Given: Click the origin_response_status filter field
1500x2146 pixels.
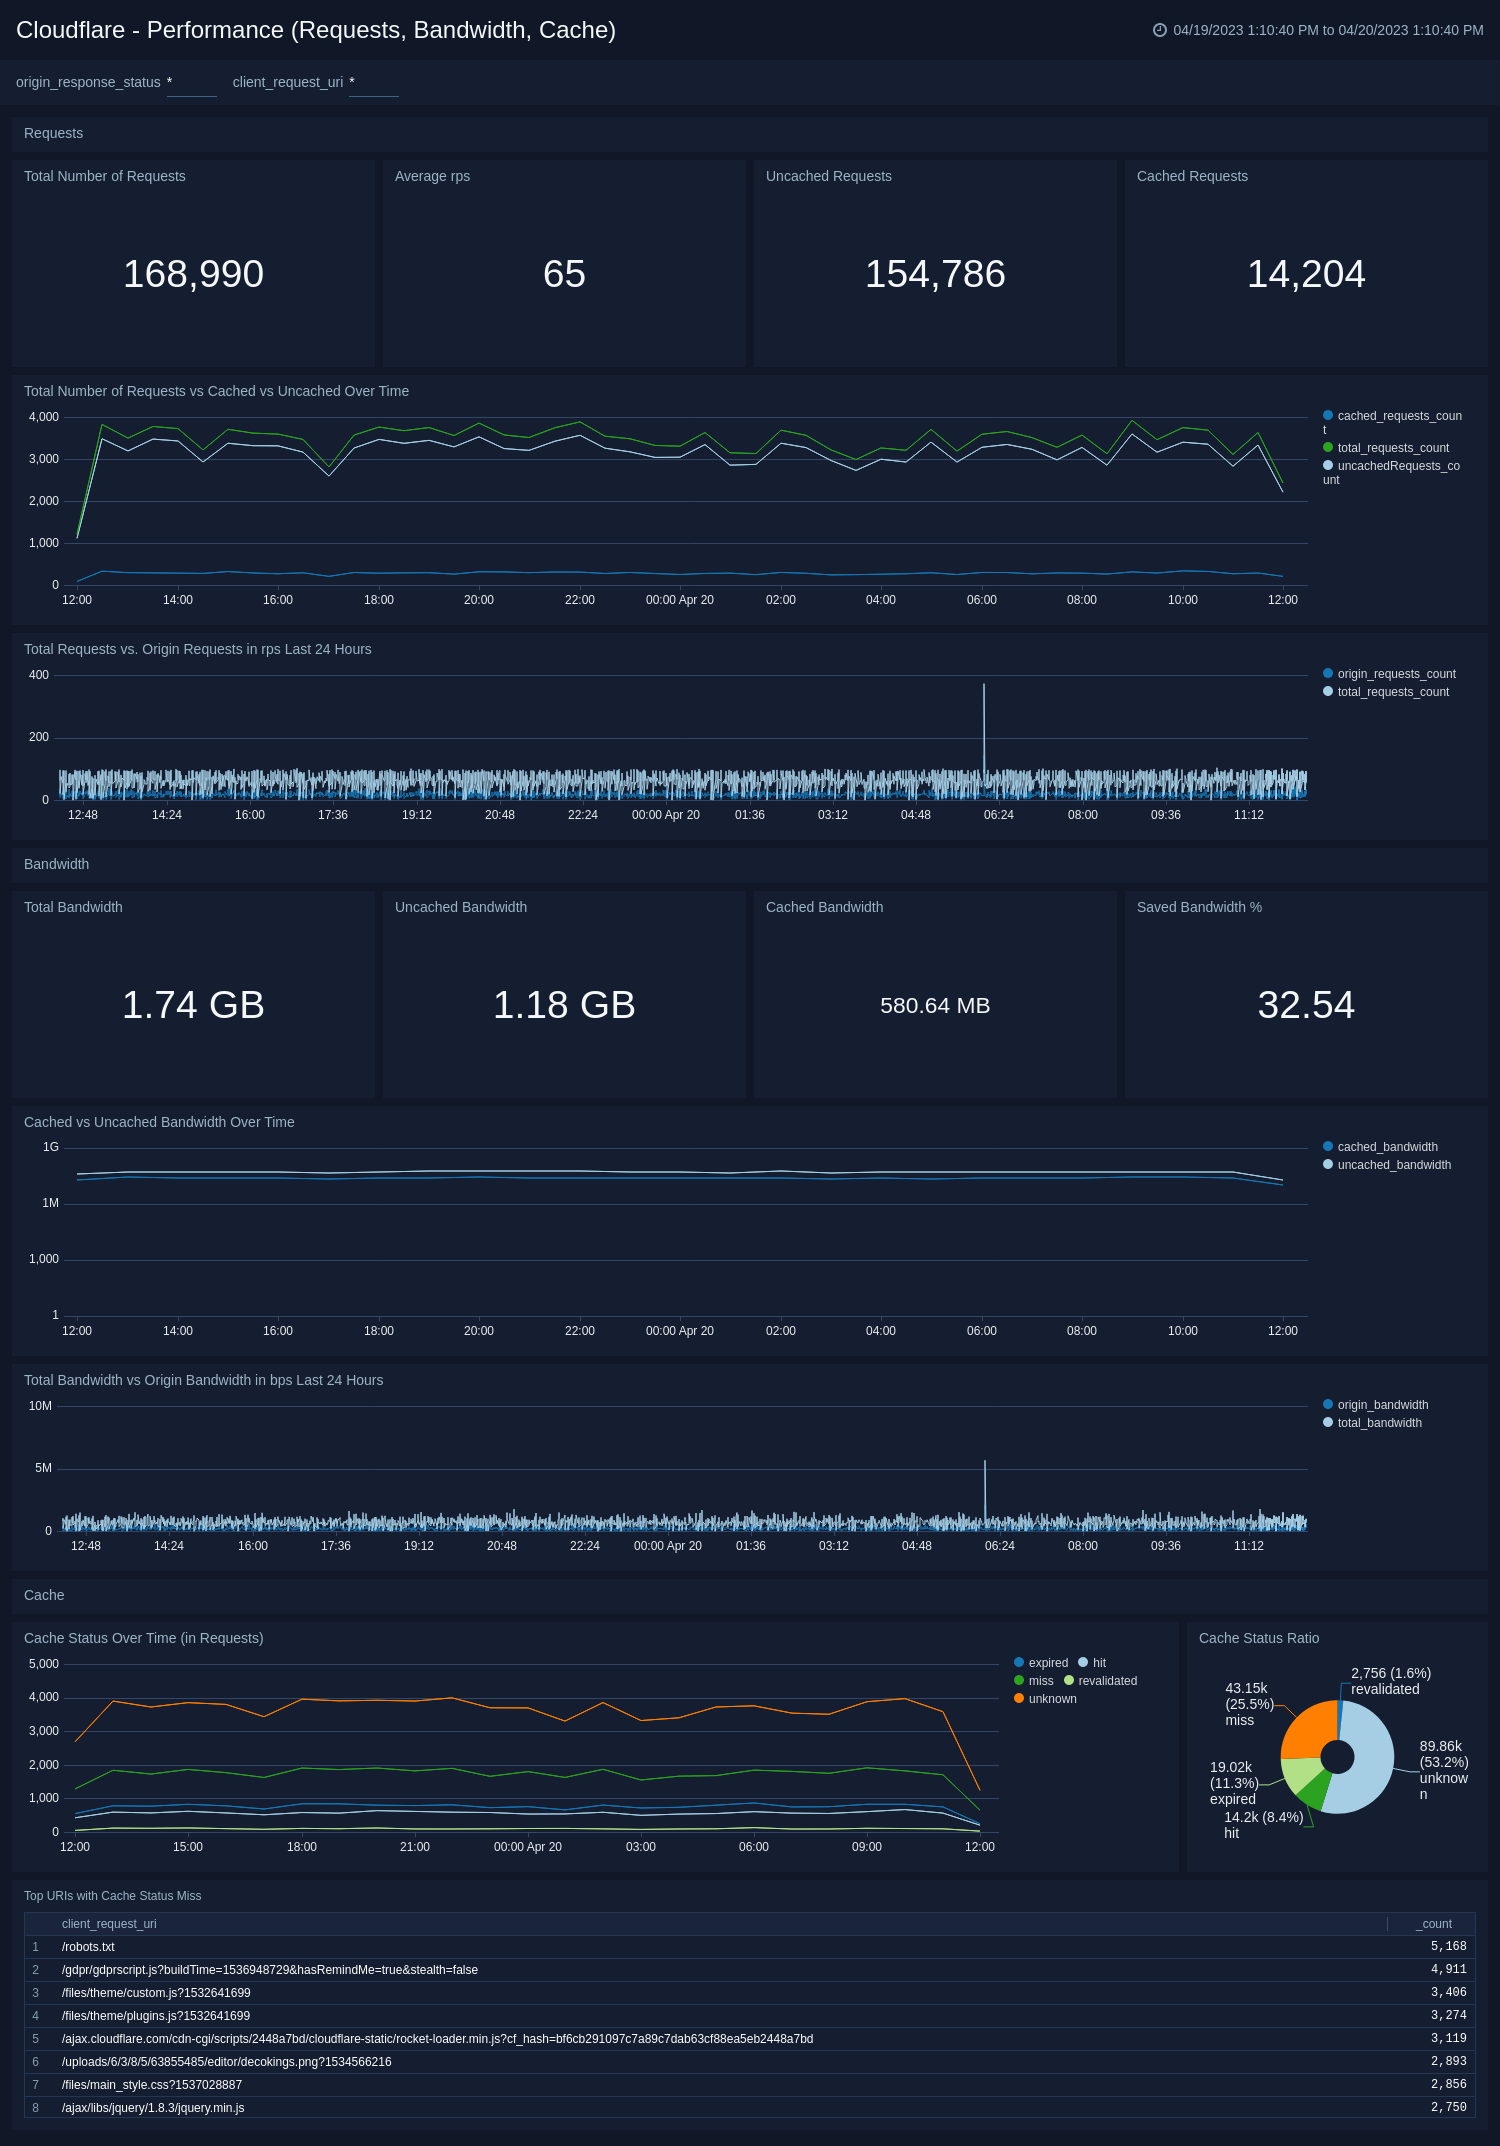Looking at the screenshot, I should coord(191,83).
